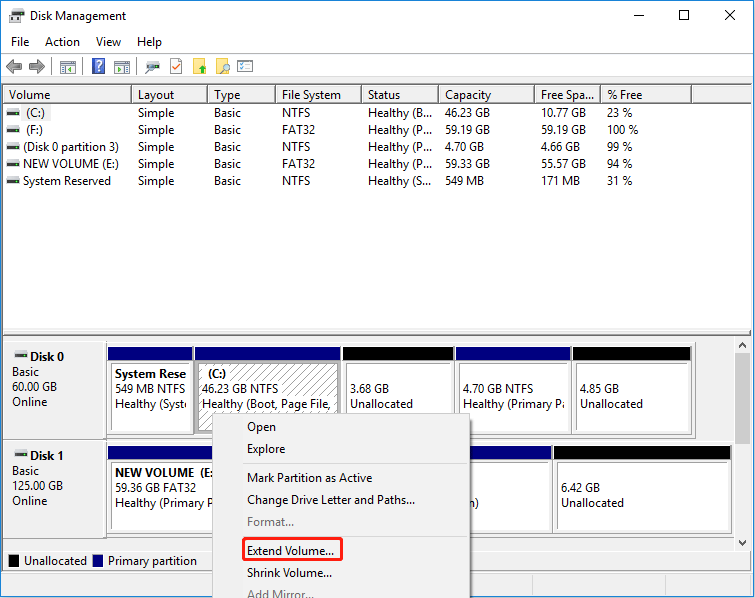Click drive icon beside System Reserved row
The width and height of the screenshot is (755, 598).
point(13,181)
